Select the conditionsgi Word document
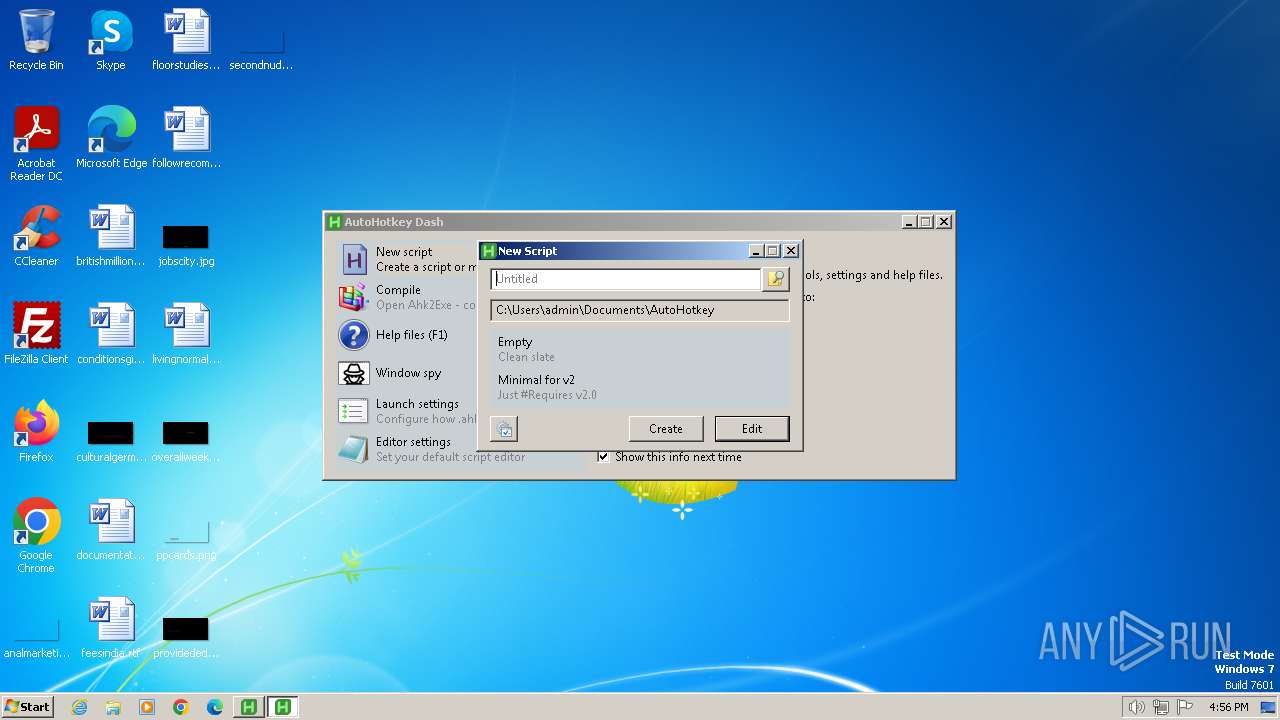This screenshot has width=1280, height=720. (111, 334)
